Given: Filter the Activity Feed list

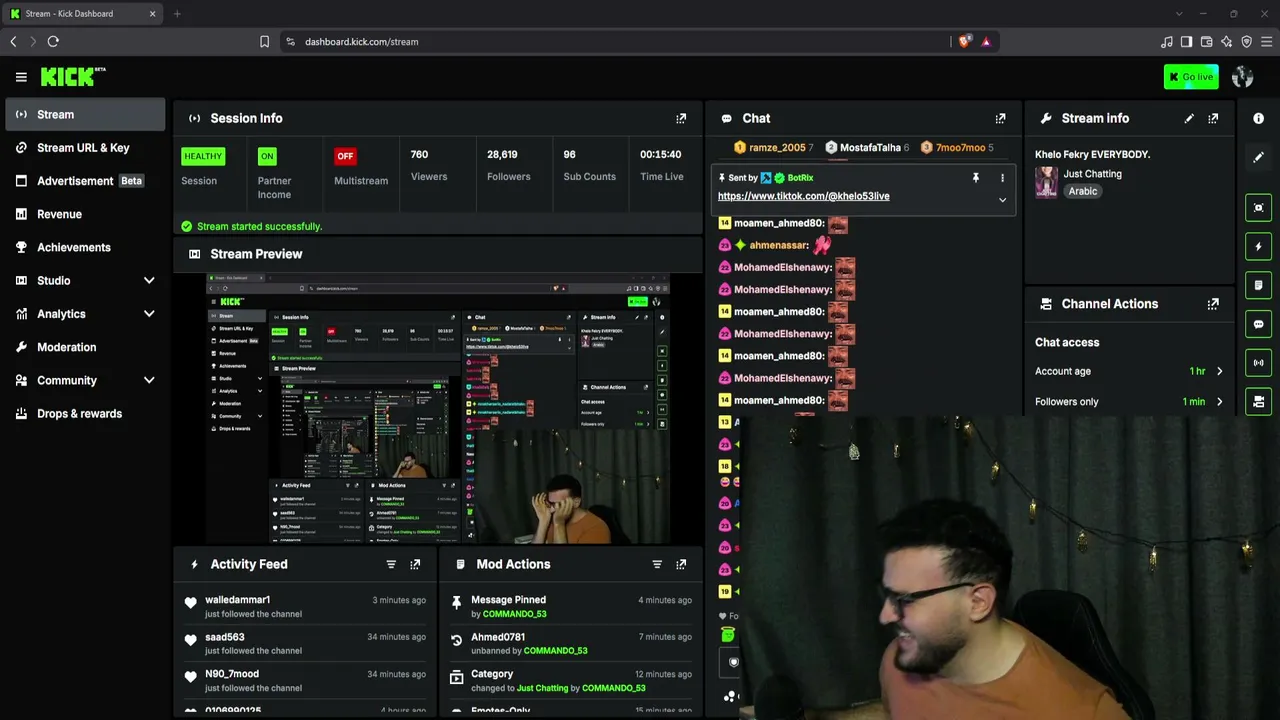Looking at the screenshot, I should click(x=391, y=564).
